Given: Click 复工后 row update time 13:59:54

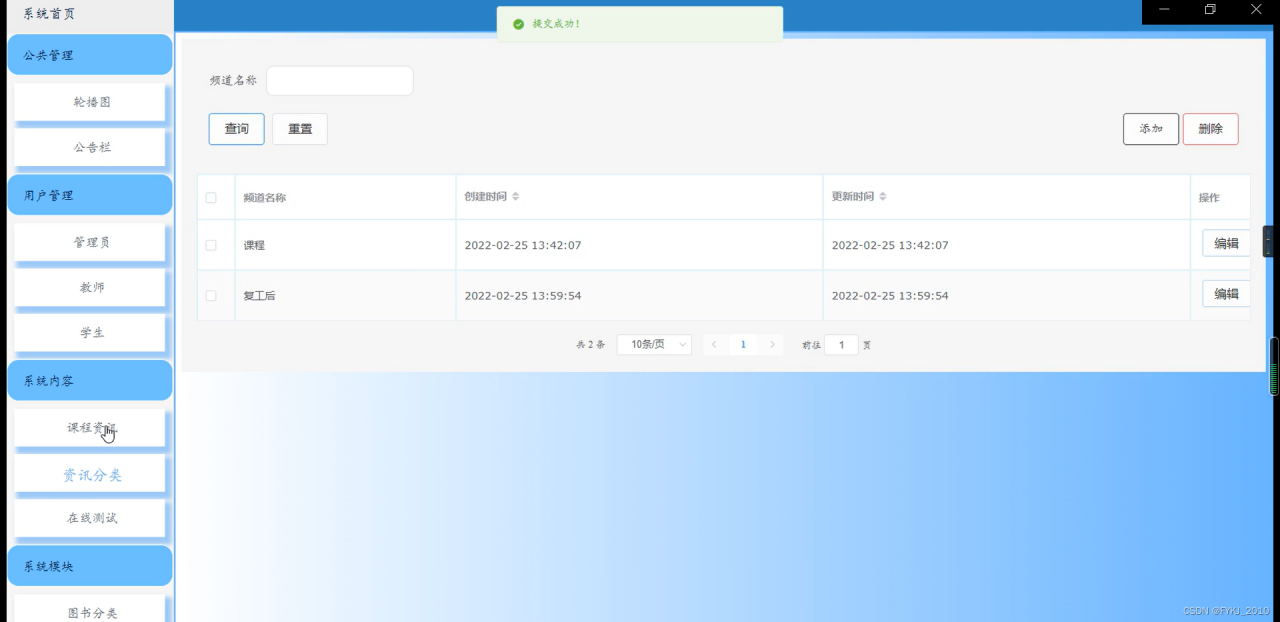Looking at the screenshot, I should (x=890, y=296).
